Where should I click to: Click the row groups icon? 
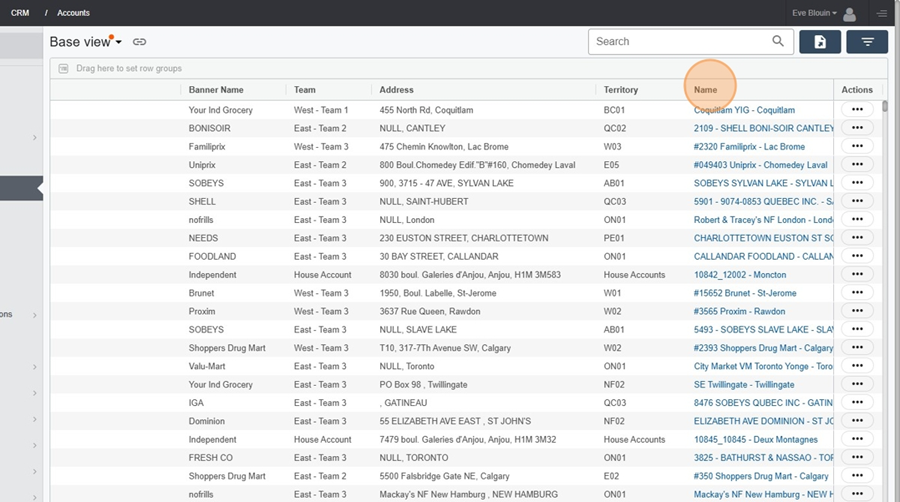coord(64,68)
